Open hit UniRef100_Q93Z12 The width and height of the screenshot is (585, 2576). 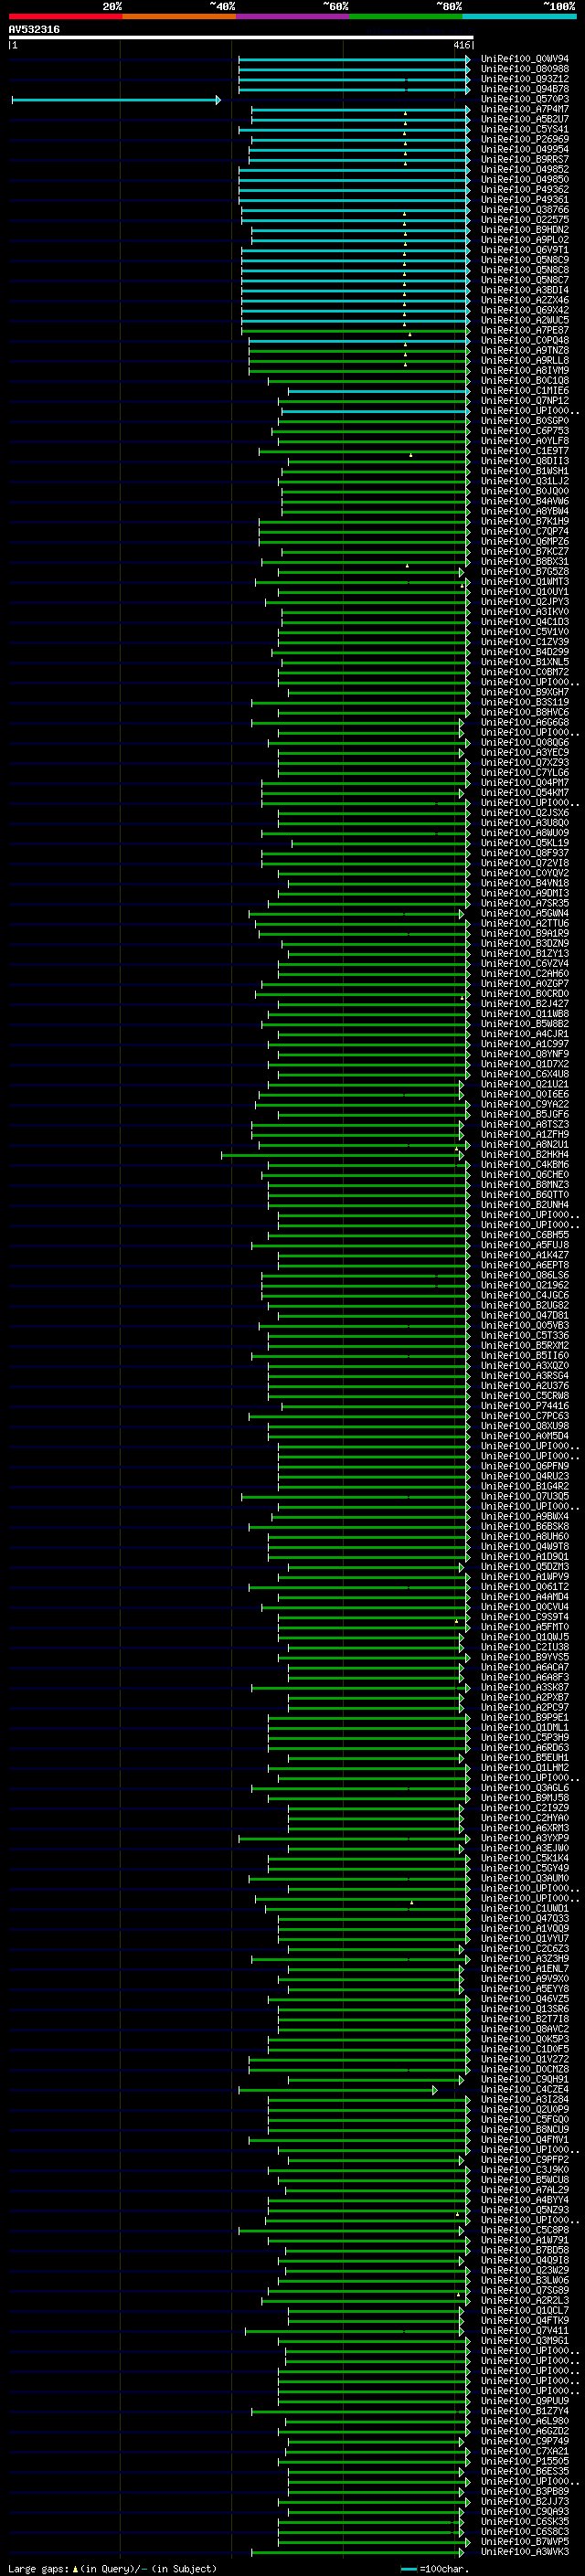pos(525,80)
